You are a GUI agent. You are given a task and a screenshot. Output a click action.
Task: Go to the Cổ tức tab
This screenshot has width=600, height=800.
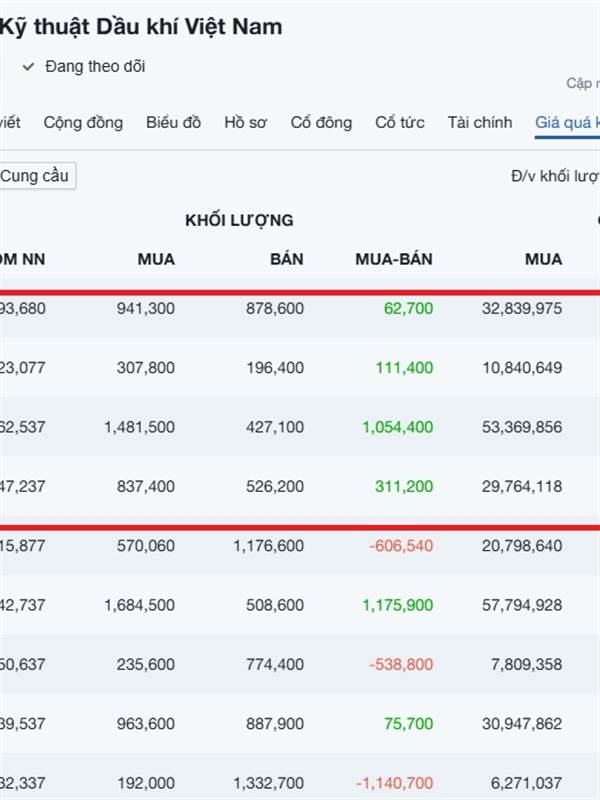399,122
